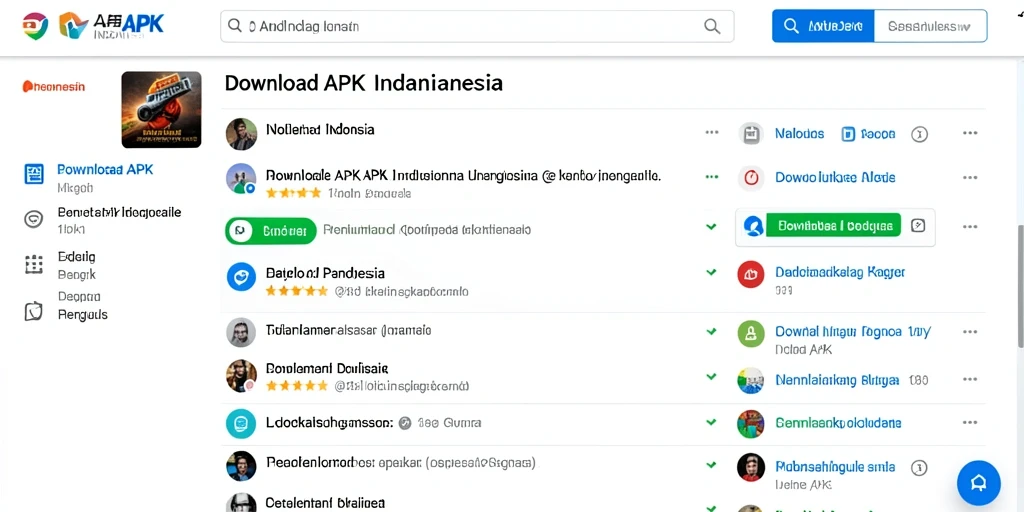Click the outlined button next to blue search button

tap(929, 26)
